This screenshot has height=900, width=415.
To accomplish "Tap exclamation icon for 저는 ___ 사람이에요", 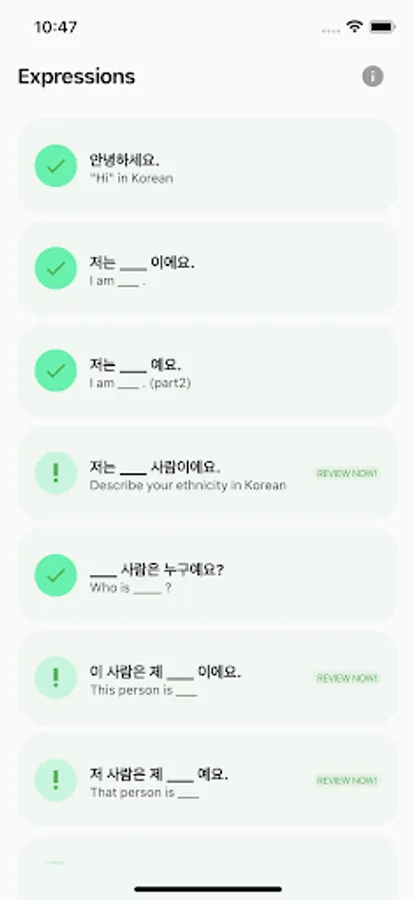I will point(56,473).
